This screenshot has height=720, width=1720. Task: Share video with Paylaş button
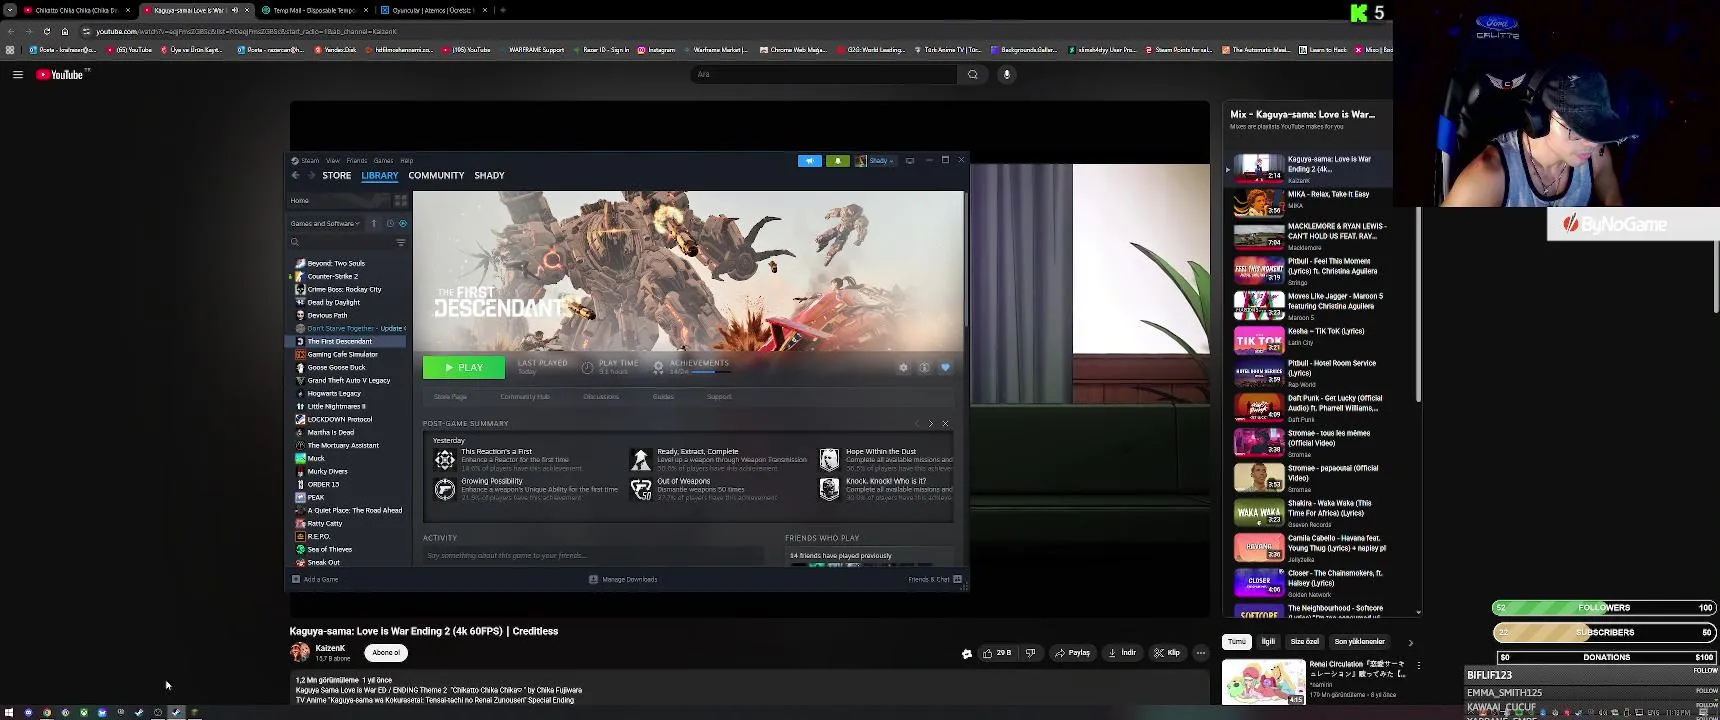(x=1072, y=653)
